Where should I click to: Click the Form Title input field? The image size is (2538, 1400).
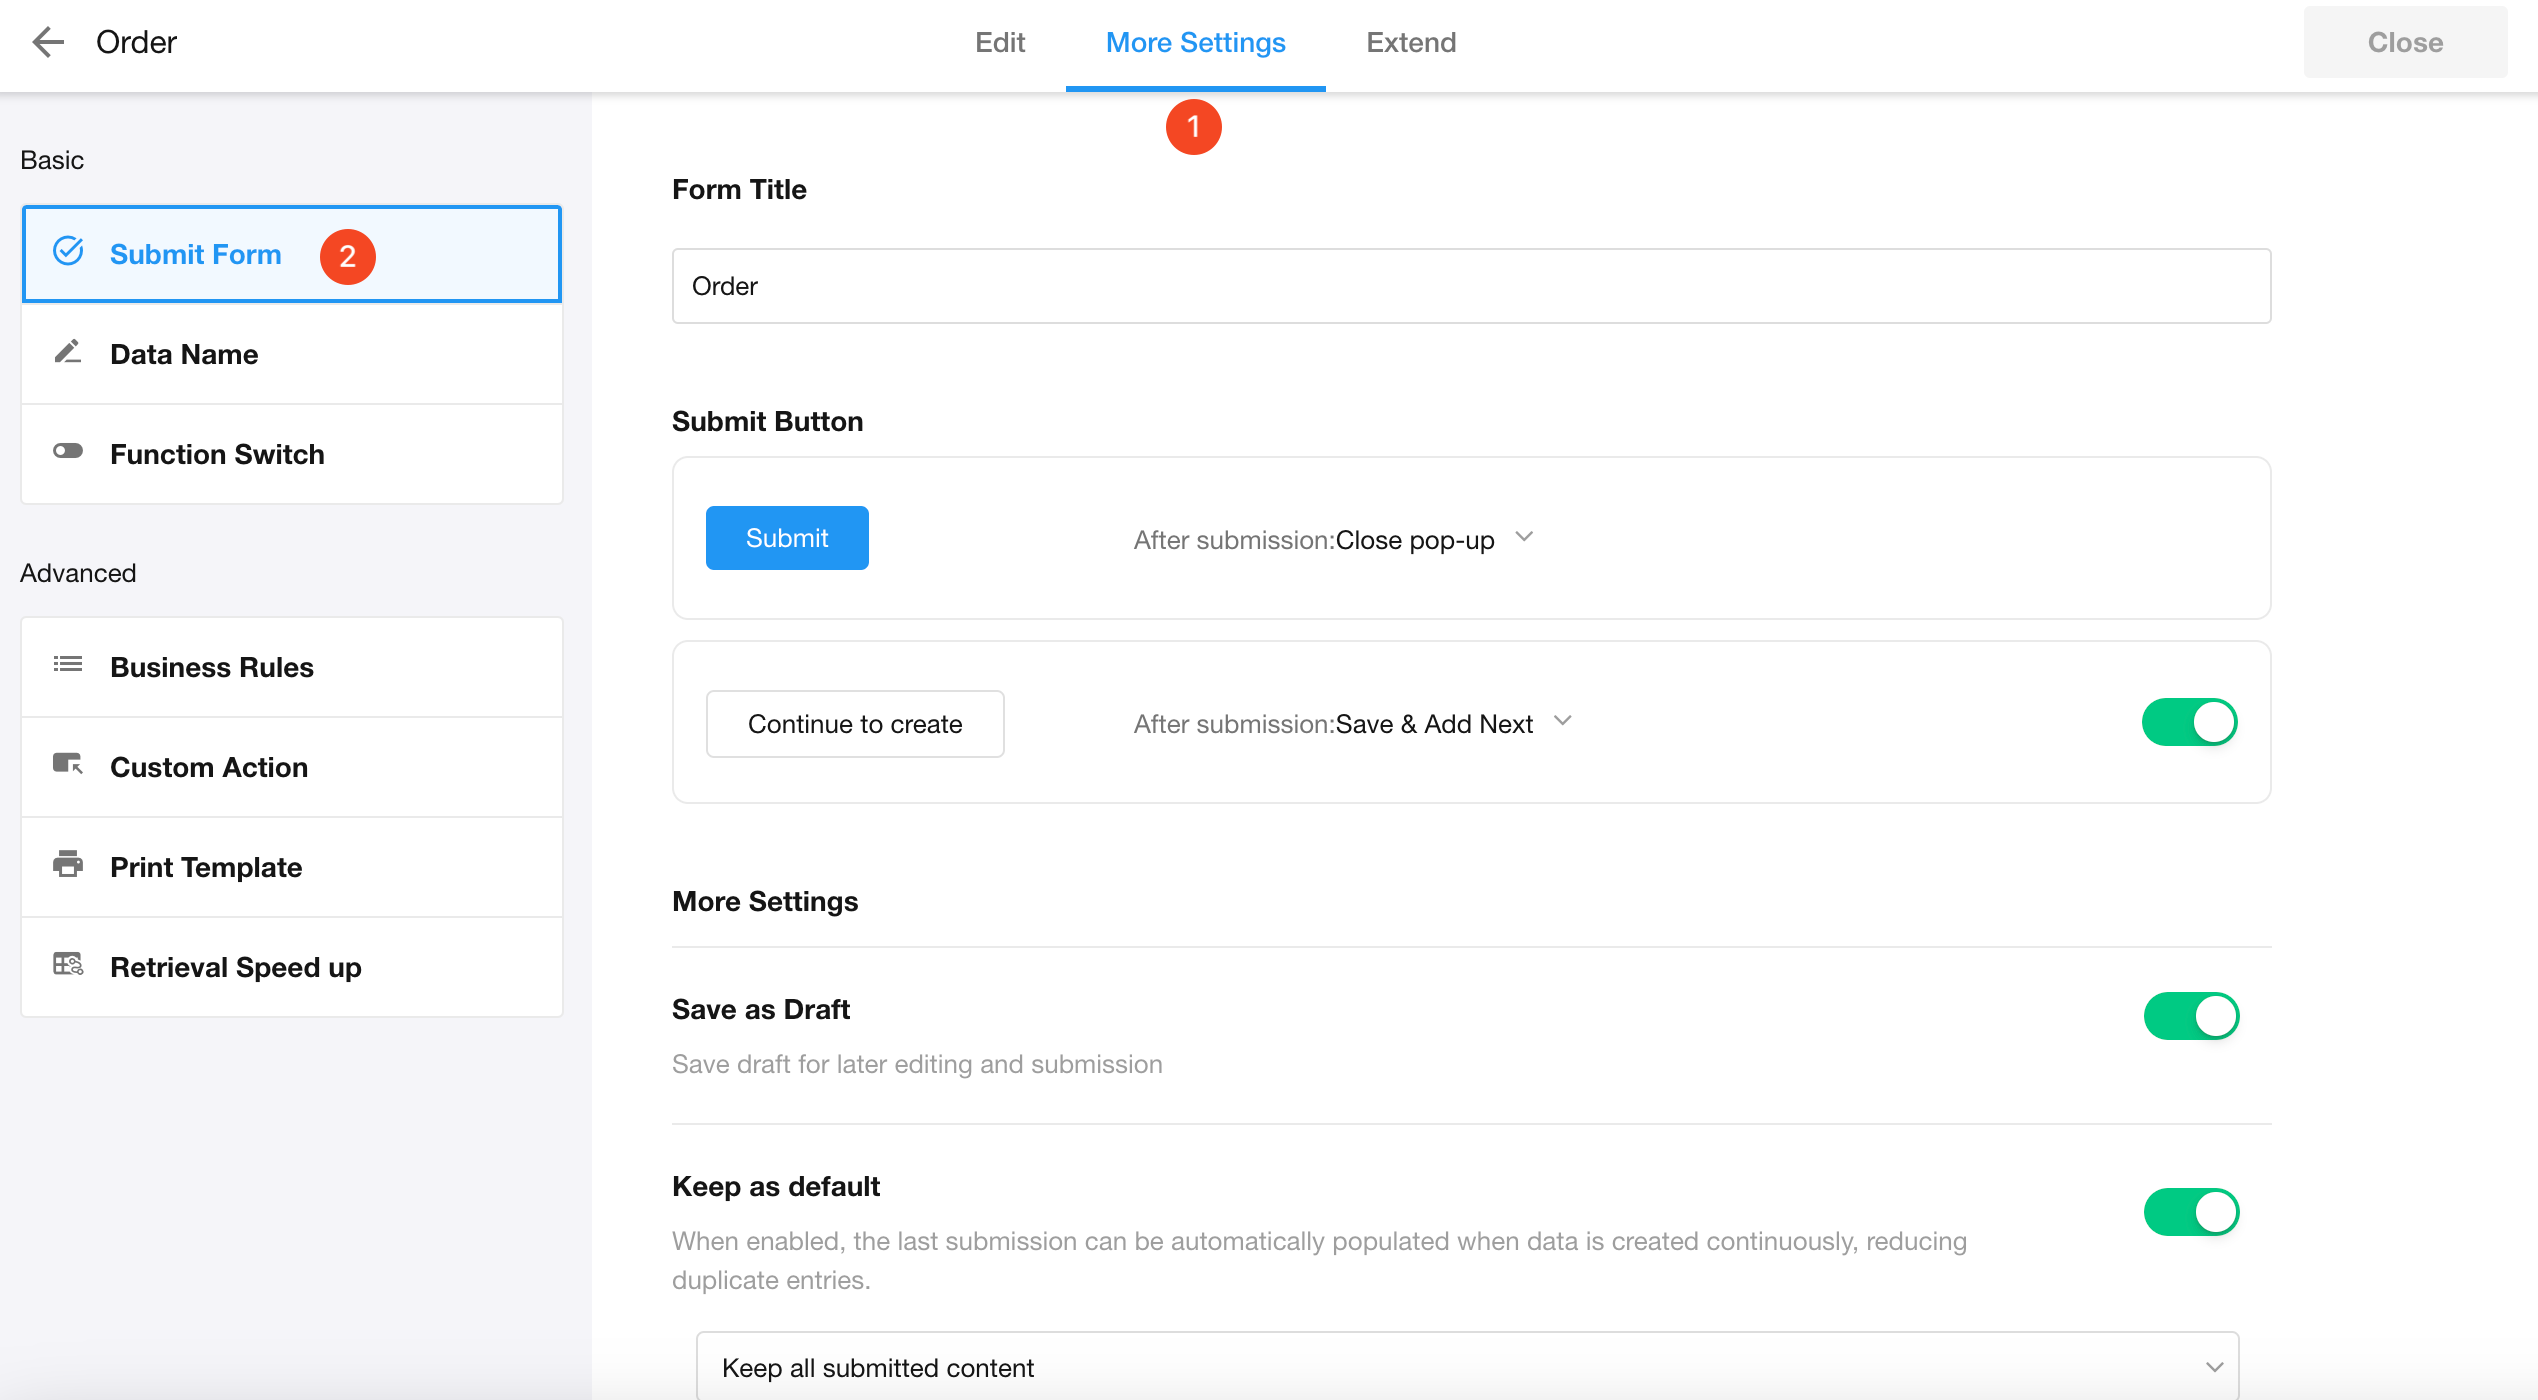pos(1470,286)
